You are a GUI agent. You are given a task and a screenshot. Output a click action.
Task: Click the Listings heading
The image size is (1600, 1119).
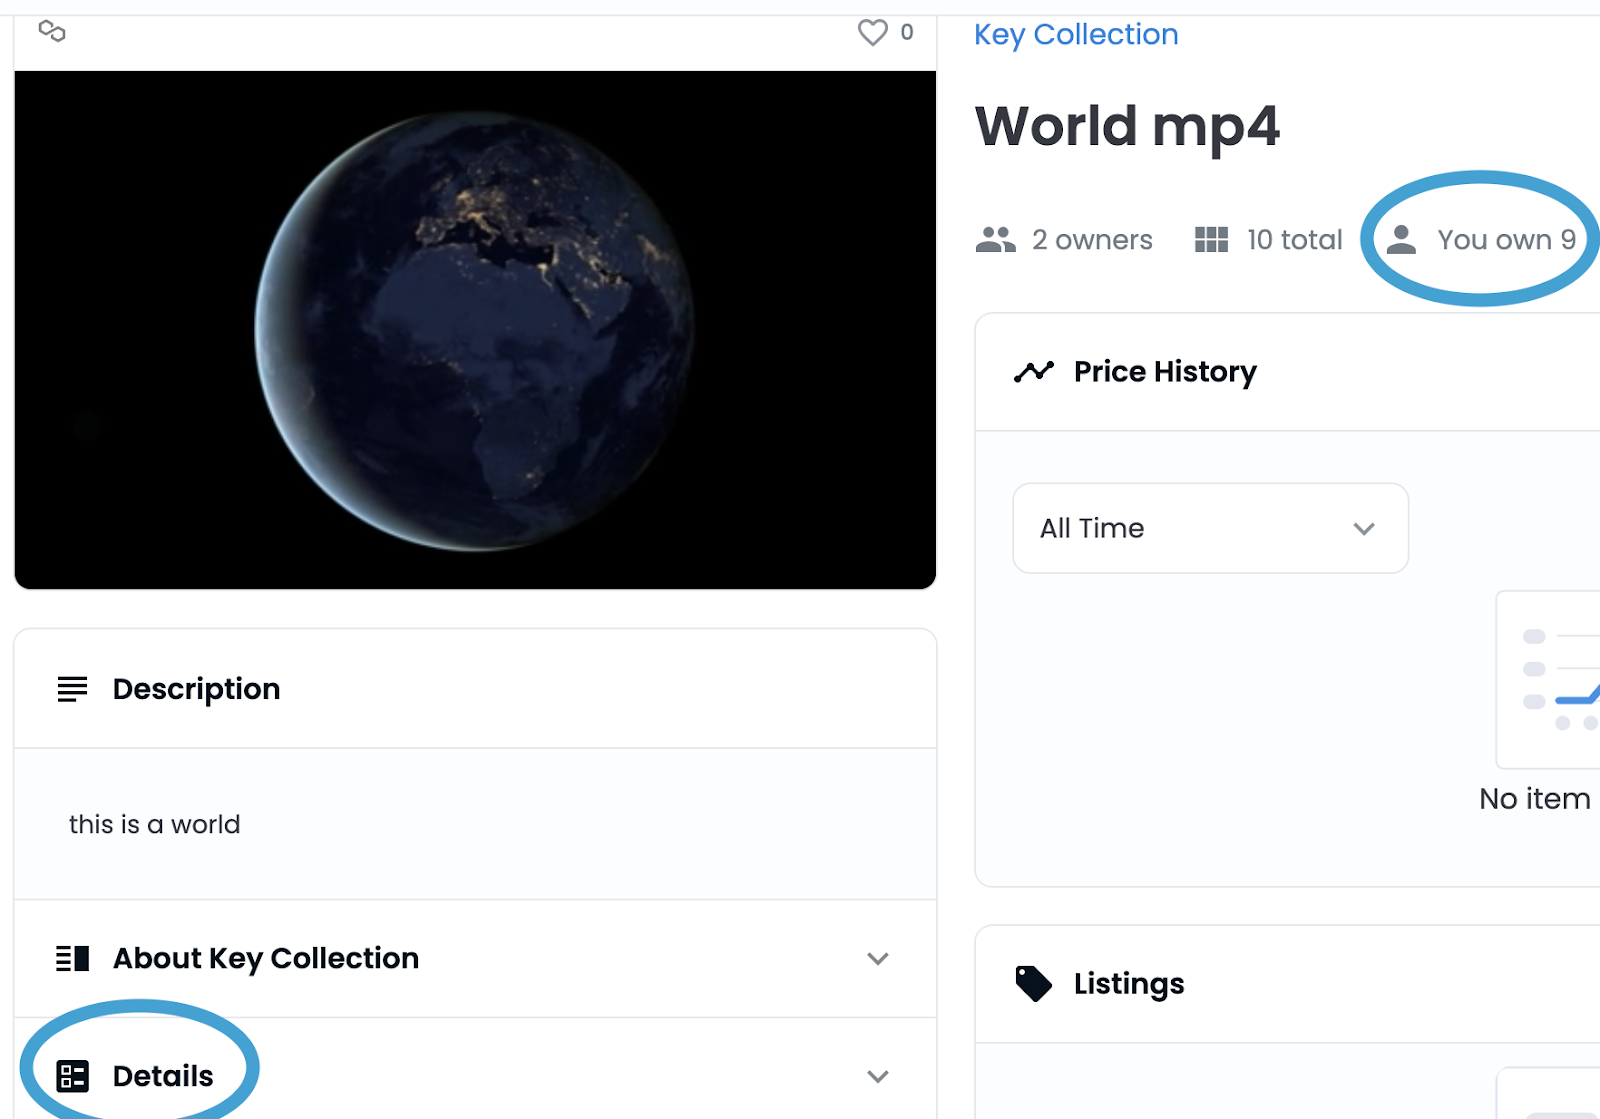click(1129, 984)
